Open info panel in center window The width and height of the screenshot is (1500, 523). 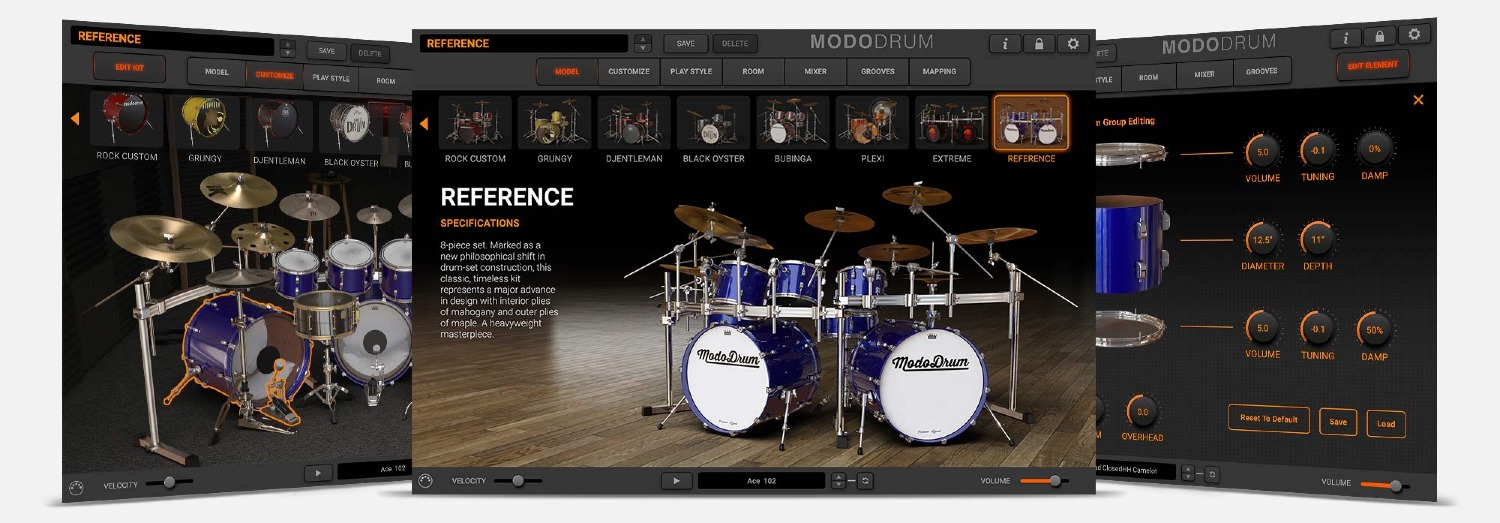[x=1005, y=44]
